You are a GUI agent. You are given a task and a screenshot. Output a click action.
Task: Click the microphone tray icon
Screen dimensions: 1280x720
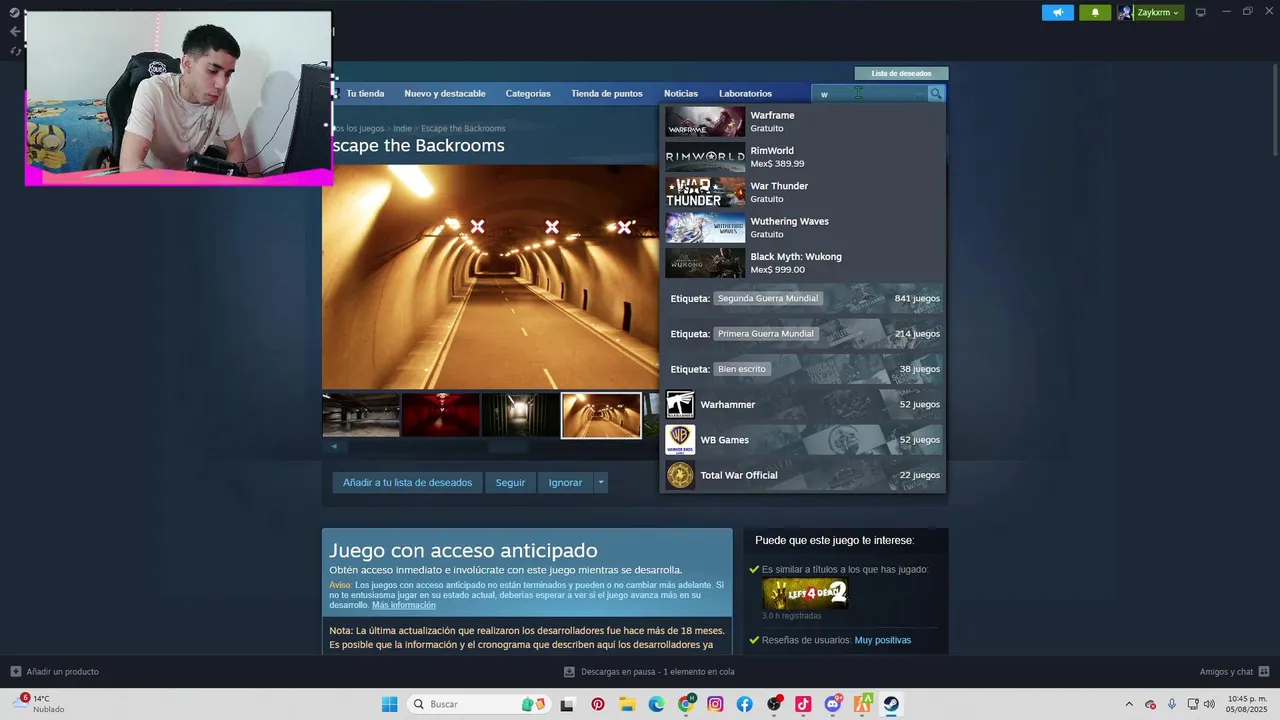[x=1172, y=704]
